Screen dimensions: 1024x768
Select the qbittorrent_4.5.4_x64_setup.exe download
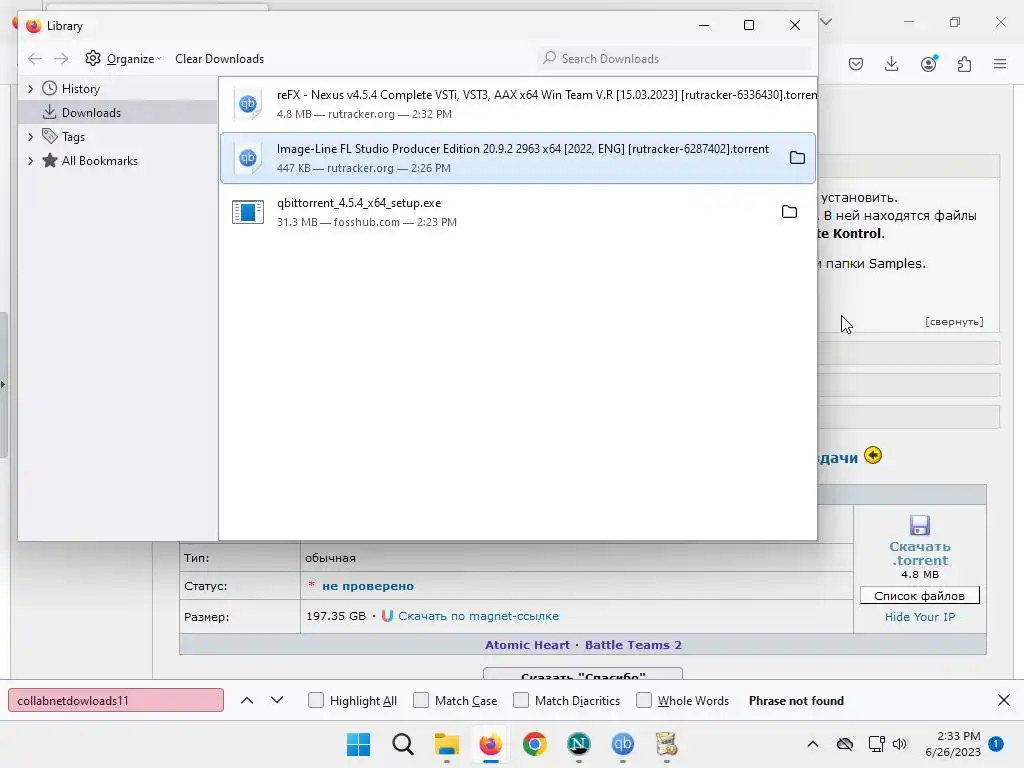[x=518, y=212]
